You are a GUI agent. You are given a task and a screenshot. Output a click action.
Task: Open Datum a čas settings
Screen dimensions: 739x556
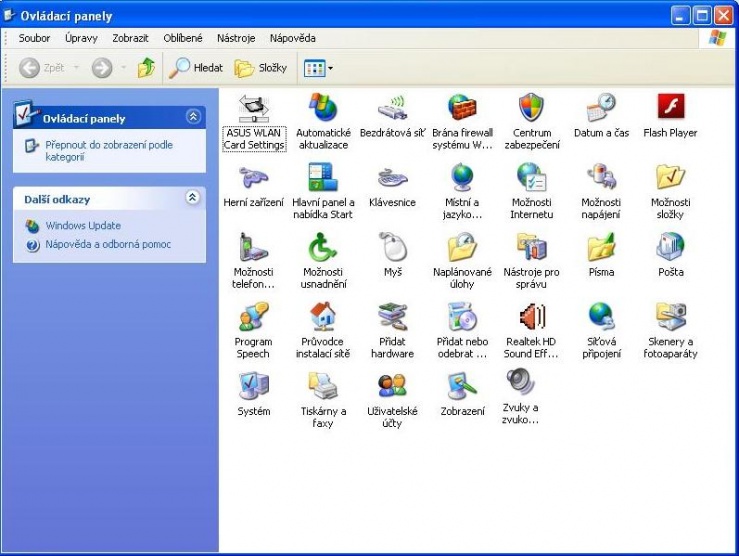(x=601, y=108)
